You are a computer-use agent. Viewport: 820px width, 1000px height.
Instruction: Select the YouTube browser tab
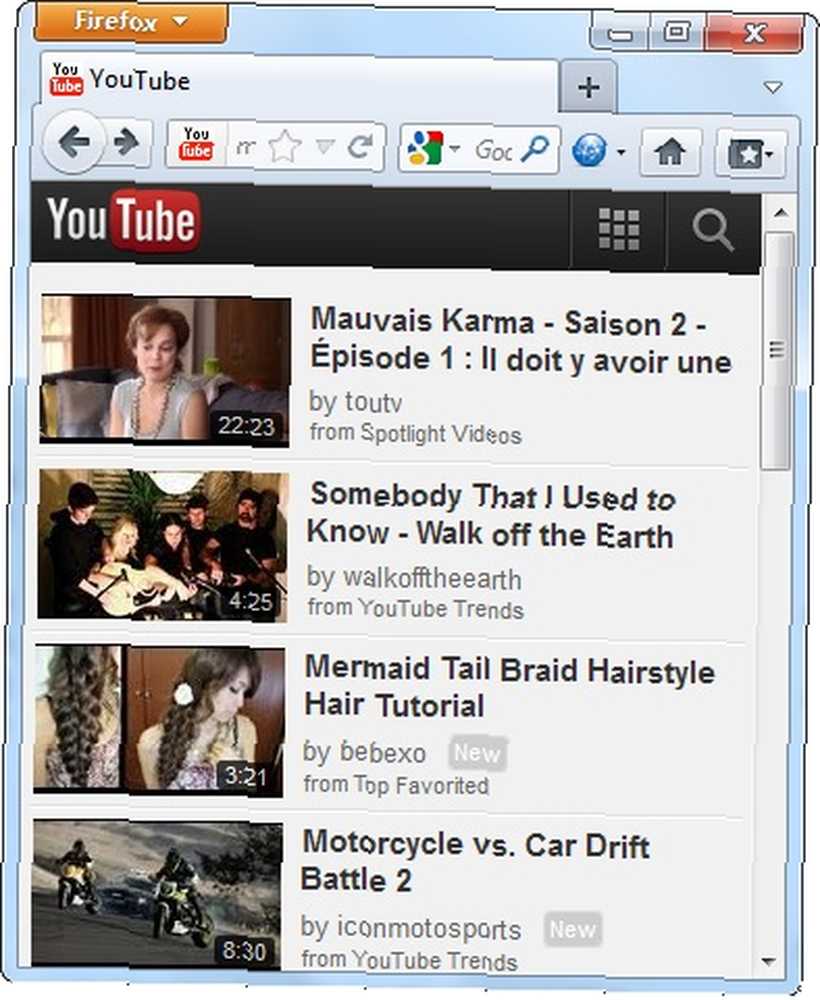pos(300,83)
